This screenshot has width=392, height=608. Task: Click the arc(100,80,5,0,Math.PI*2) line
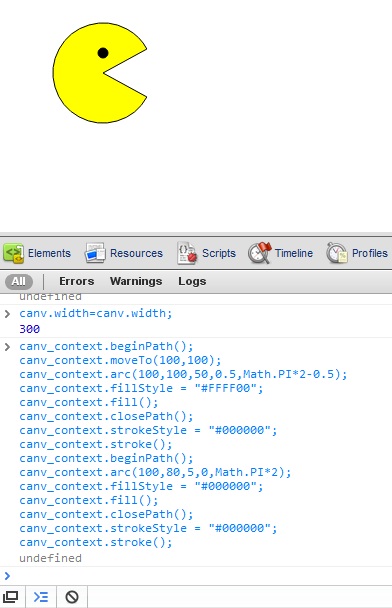pyautogui.click(x=155, y=472)
